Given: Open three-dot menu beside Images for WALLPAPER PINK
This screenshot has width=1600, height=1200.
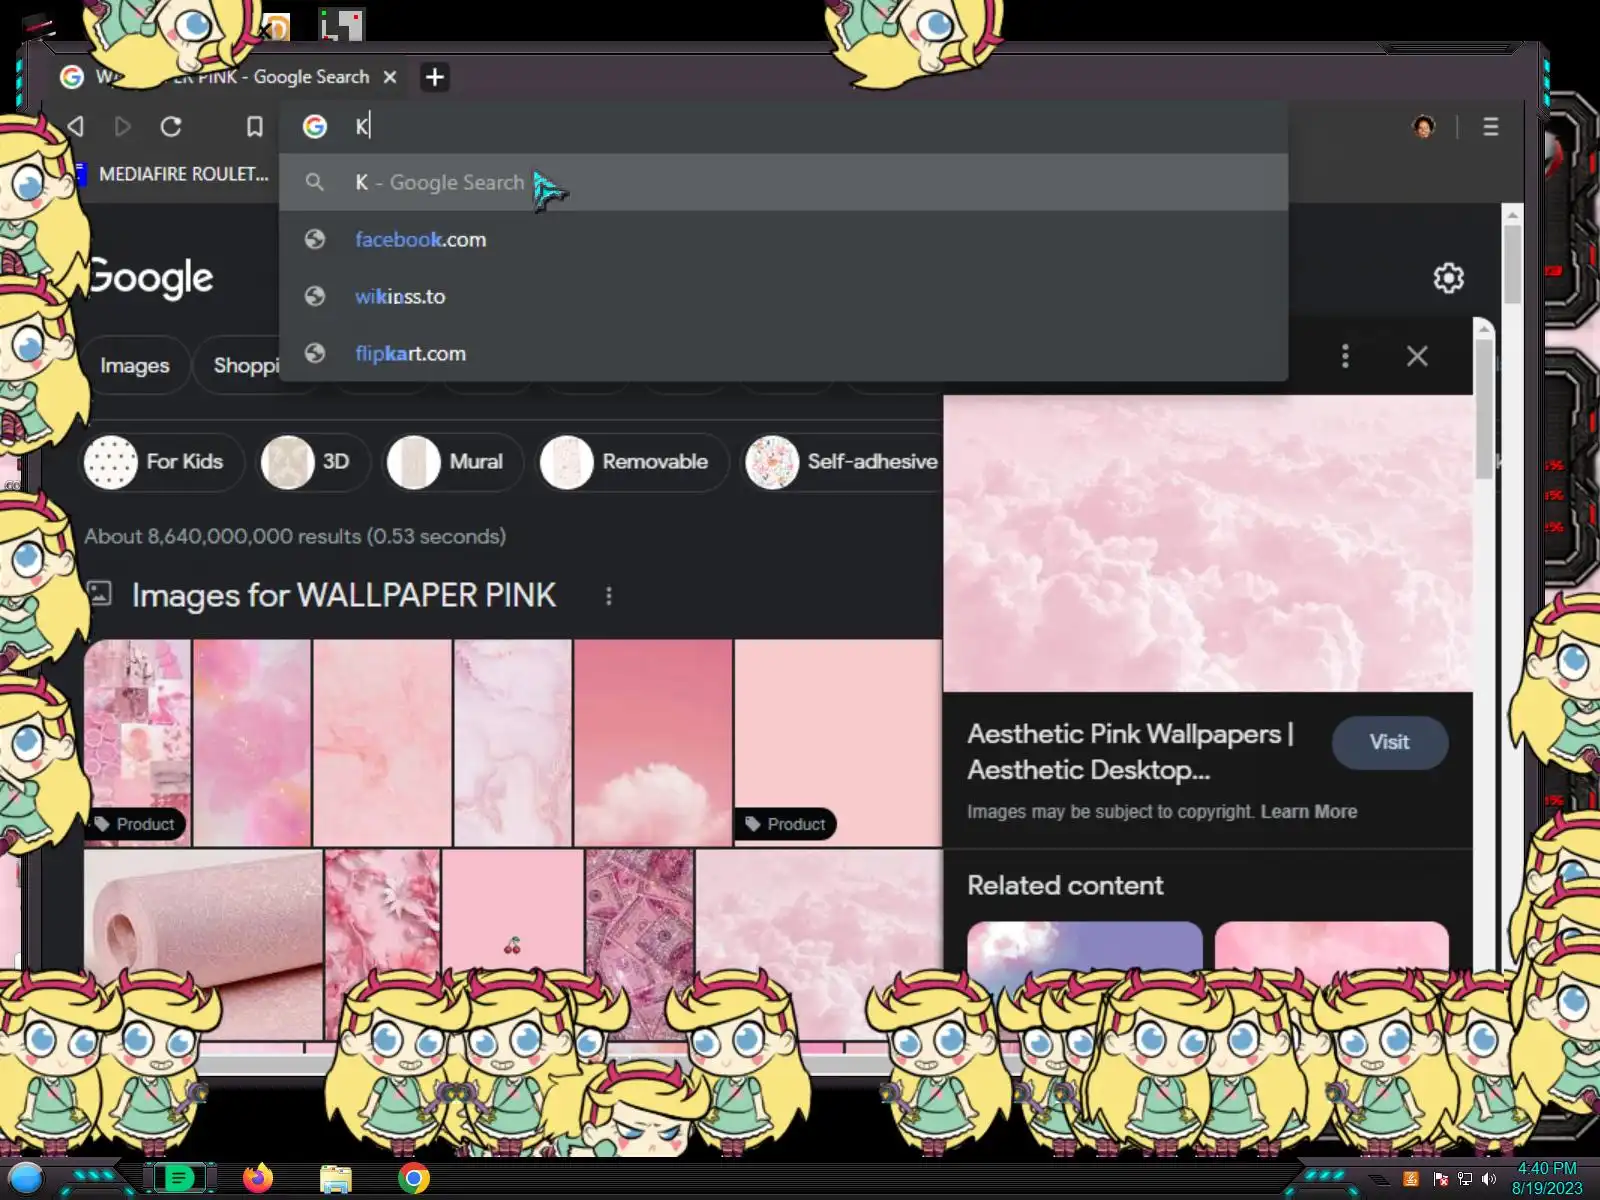Looking at the screenshot, I should pos(608,596).
